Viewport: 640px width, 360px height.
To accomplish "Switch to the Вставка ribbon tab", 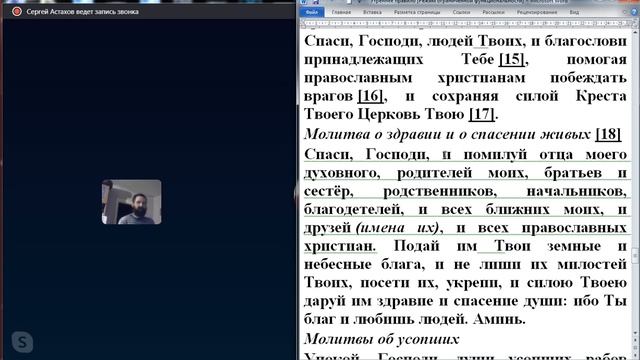I will click(x=372, y=12).
